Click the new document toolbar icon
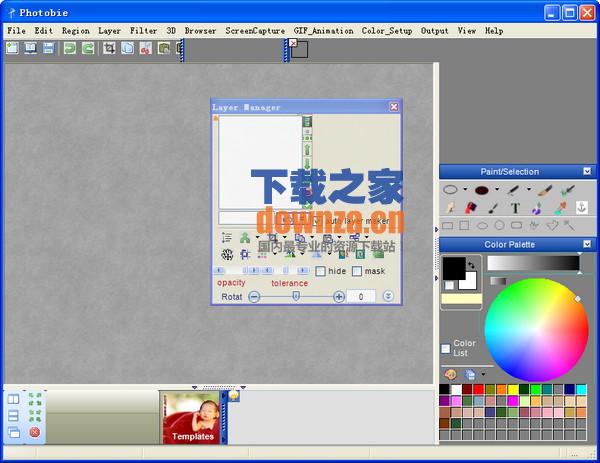600x463 pixels. [x=12, y=48]
